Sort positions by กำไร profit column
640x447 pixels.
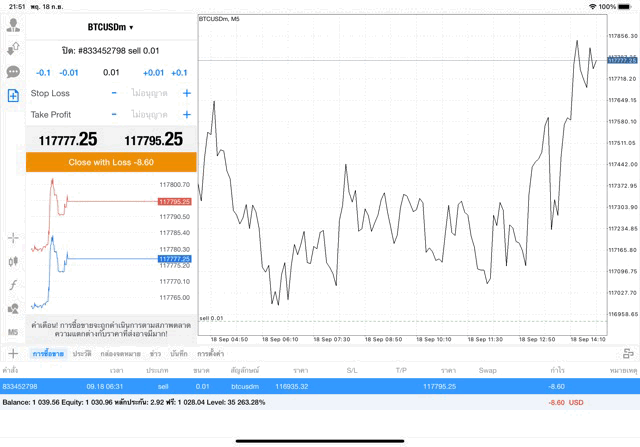point(557,370)
